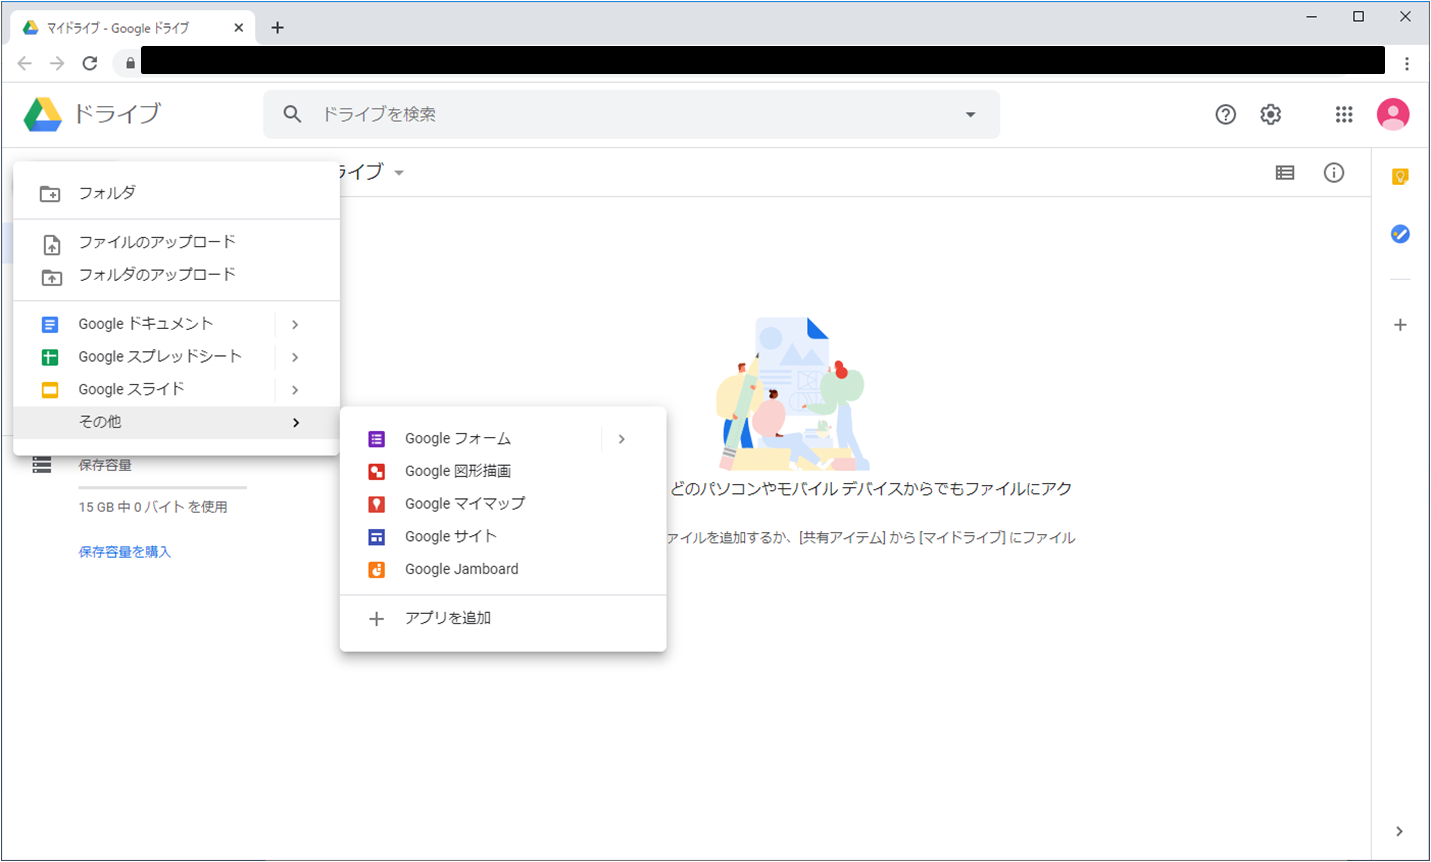
Task: Create a new Google スライド
Action: click(145, 390)
